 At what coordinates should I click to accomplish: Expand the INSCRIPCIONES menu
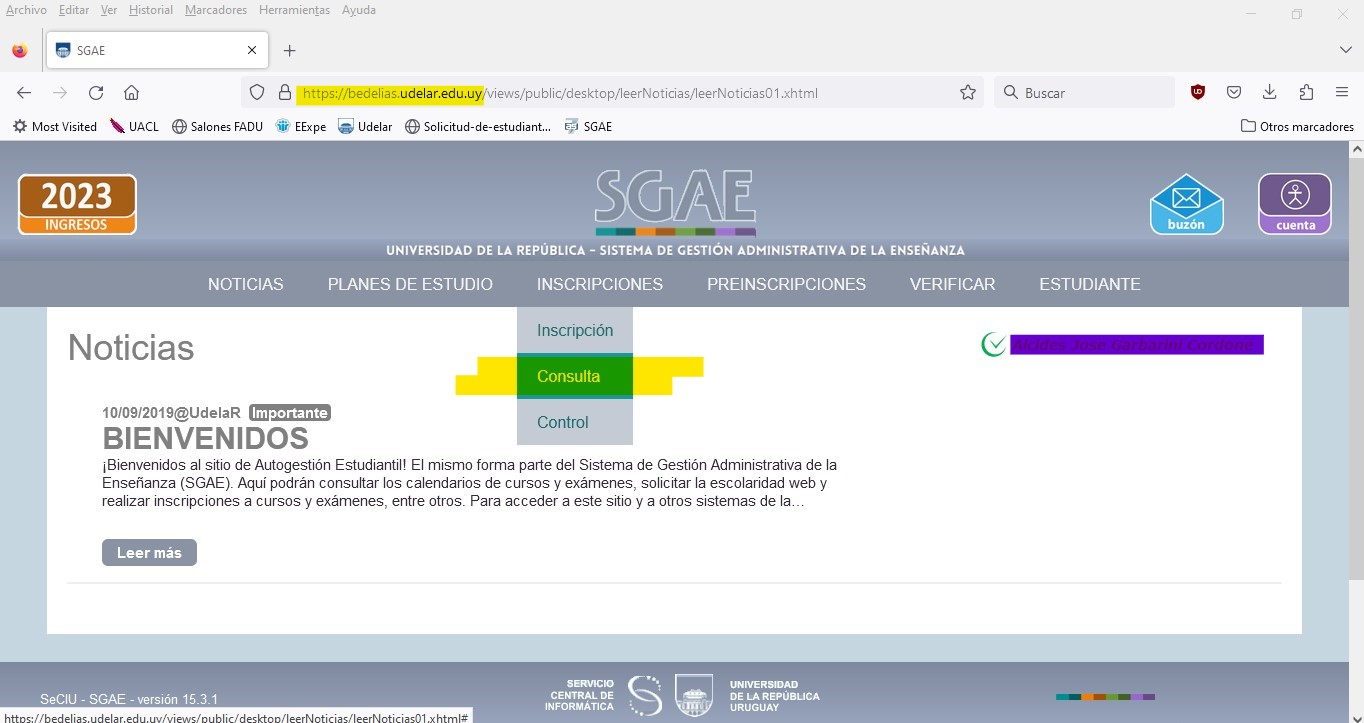600,284
